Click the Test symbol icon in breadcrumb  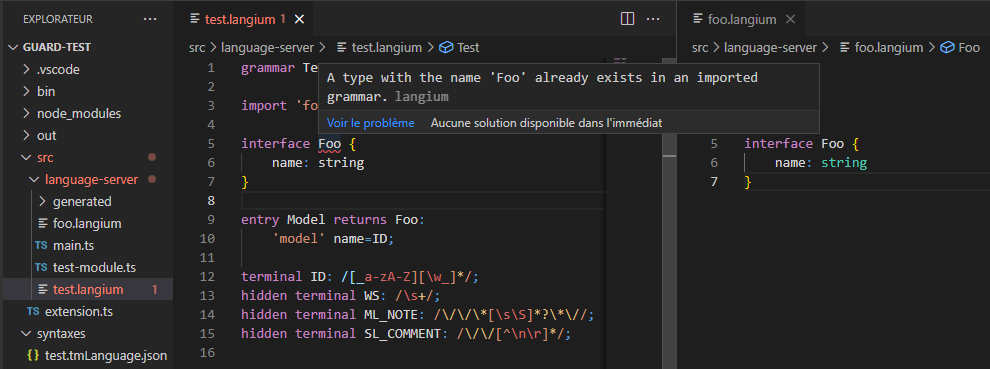pos(446,47)
